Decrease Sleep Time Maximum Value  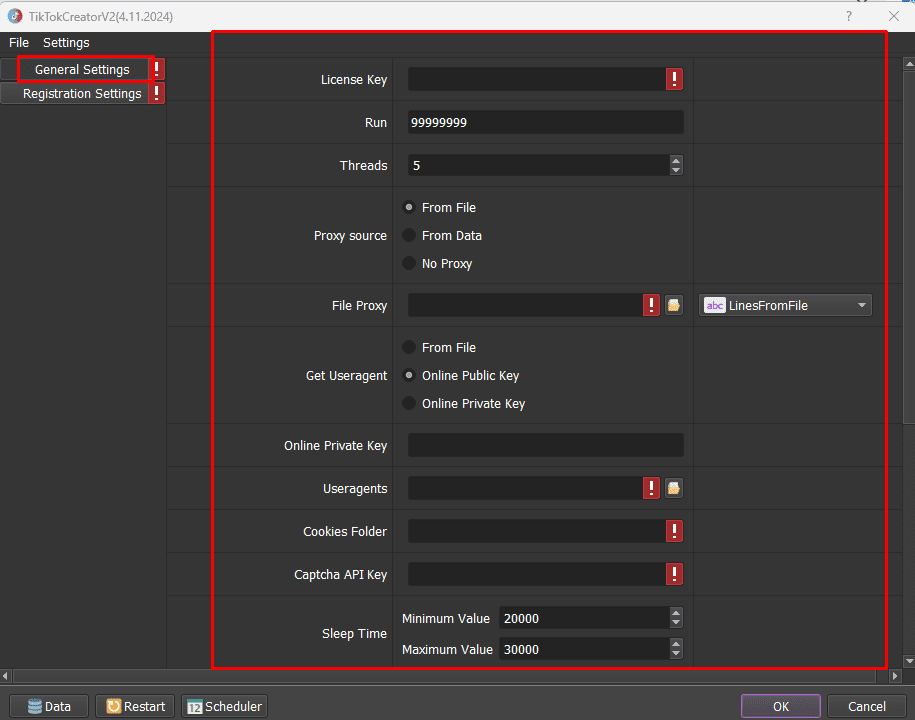pos(676,653)
